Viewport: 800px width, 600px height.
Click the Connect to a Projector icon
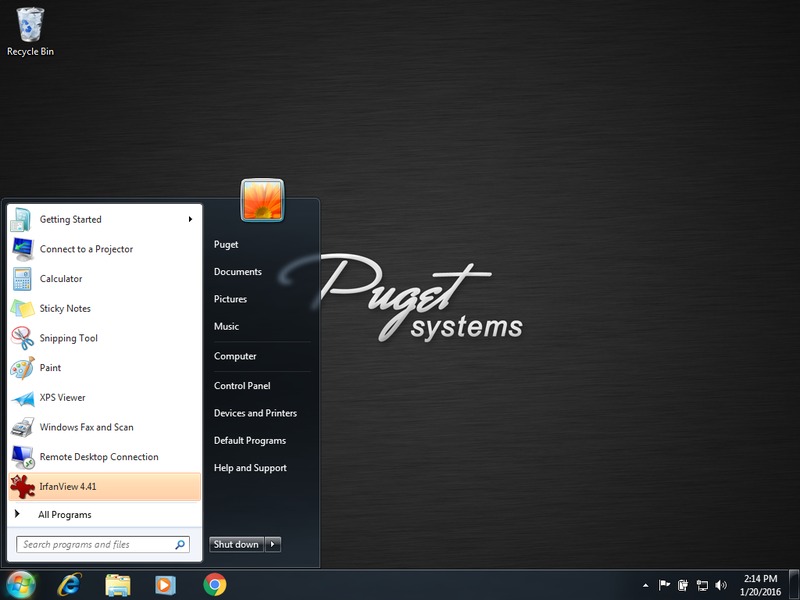click(x=22, y=249)
